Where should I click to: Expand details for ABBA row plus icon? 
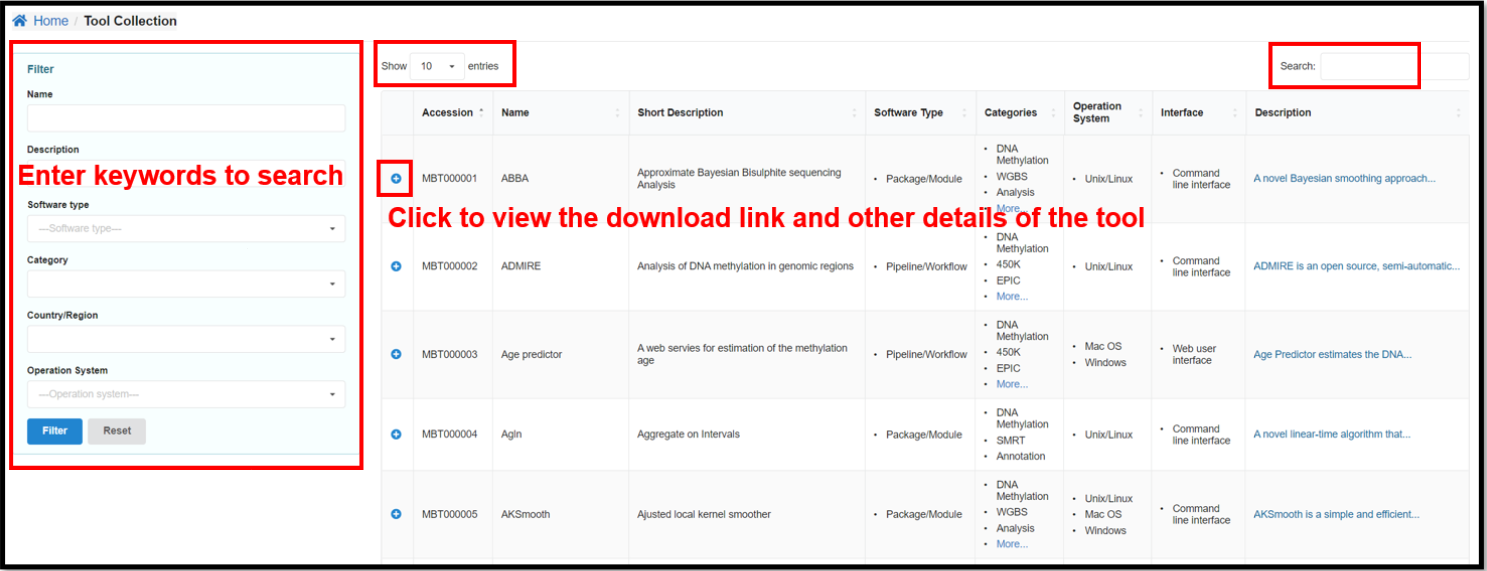(396, 178)
